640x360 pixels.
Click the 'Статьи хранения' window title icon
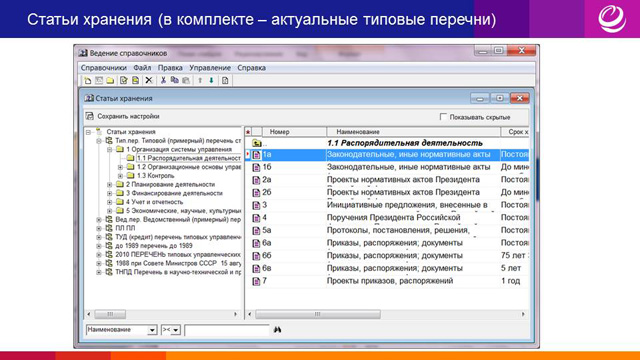(89, 98)
